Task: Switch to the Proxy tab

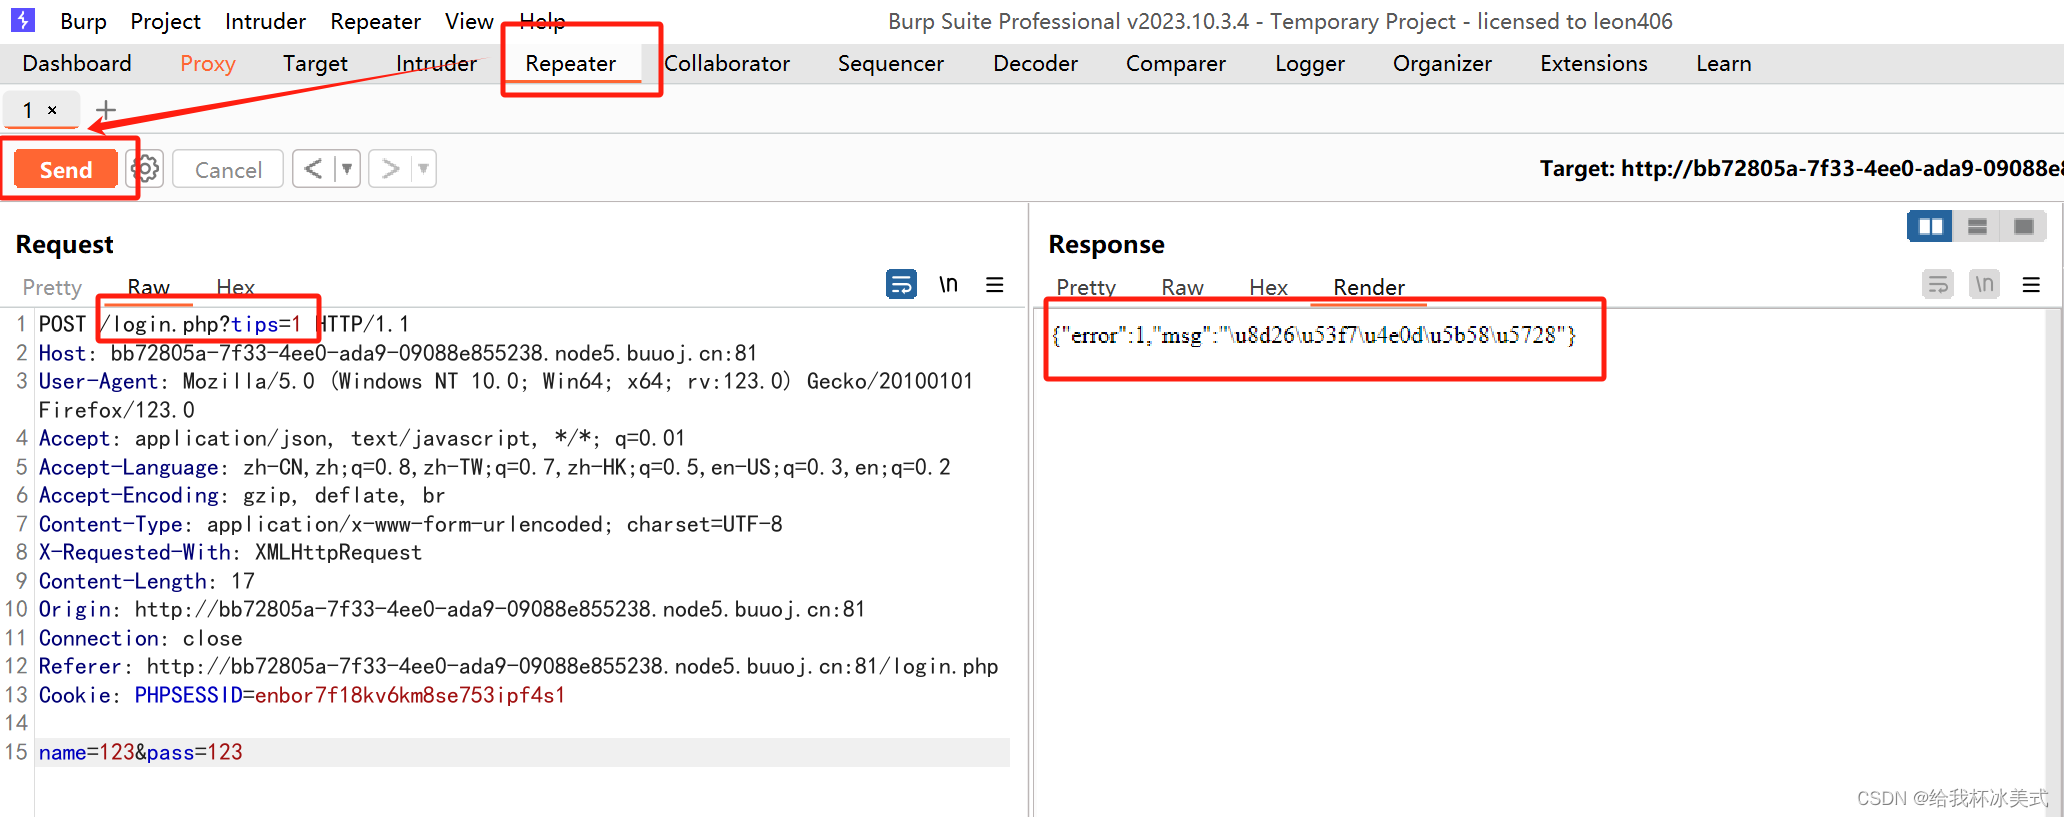Action: pyautogui.click(x=208, y=64)
